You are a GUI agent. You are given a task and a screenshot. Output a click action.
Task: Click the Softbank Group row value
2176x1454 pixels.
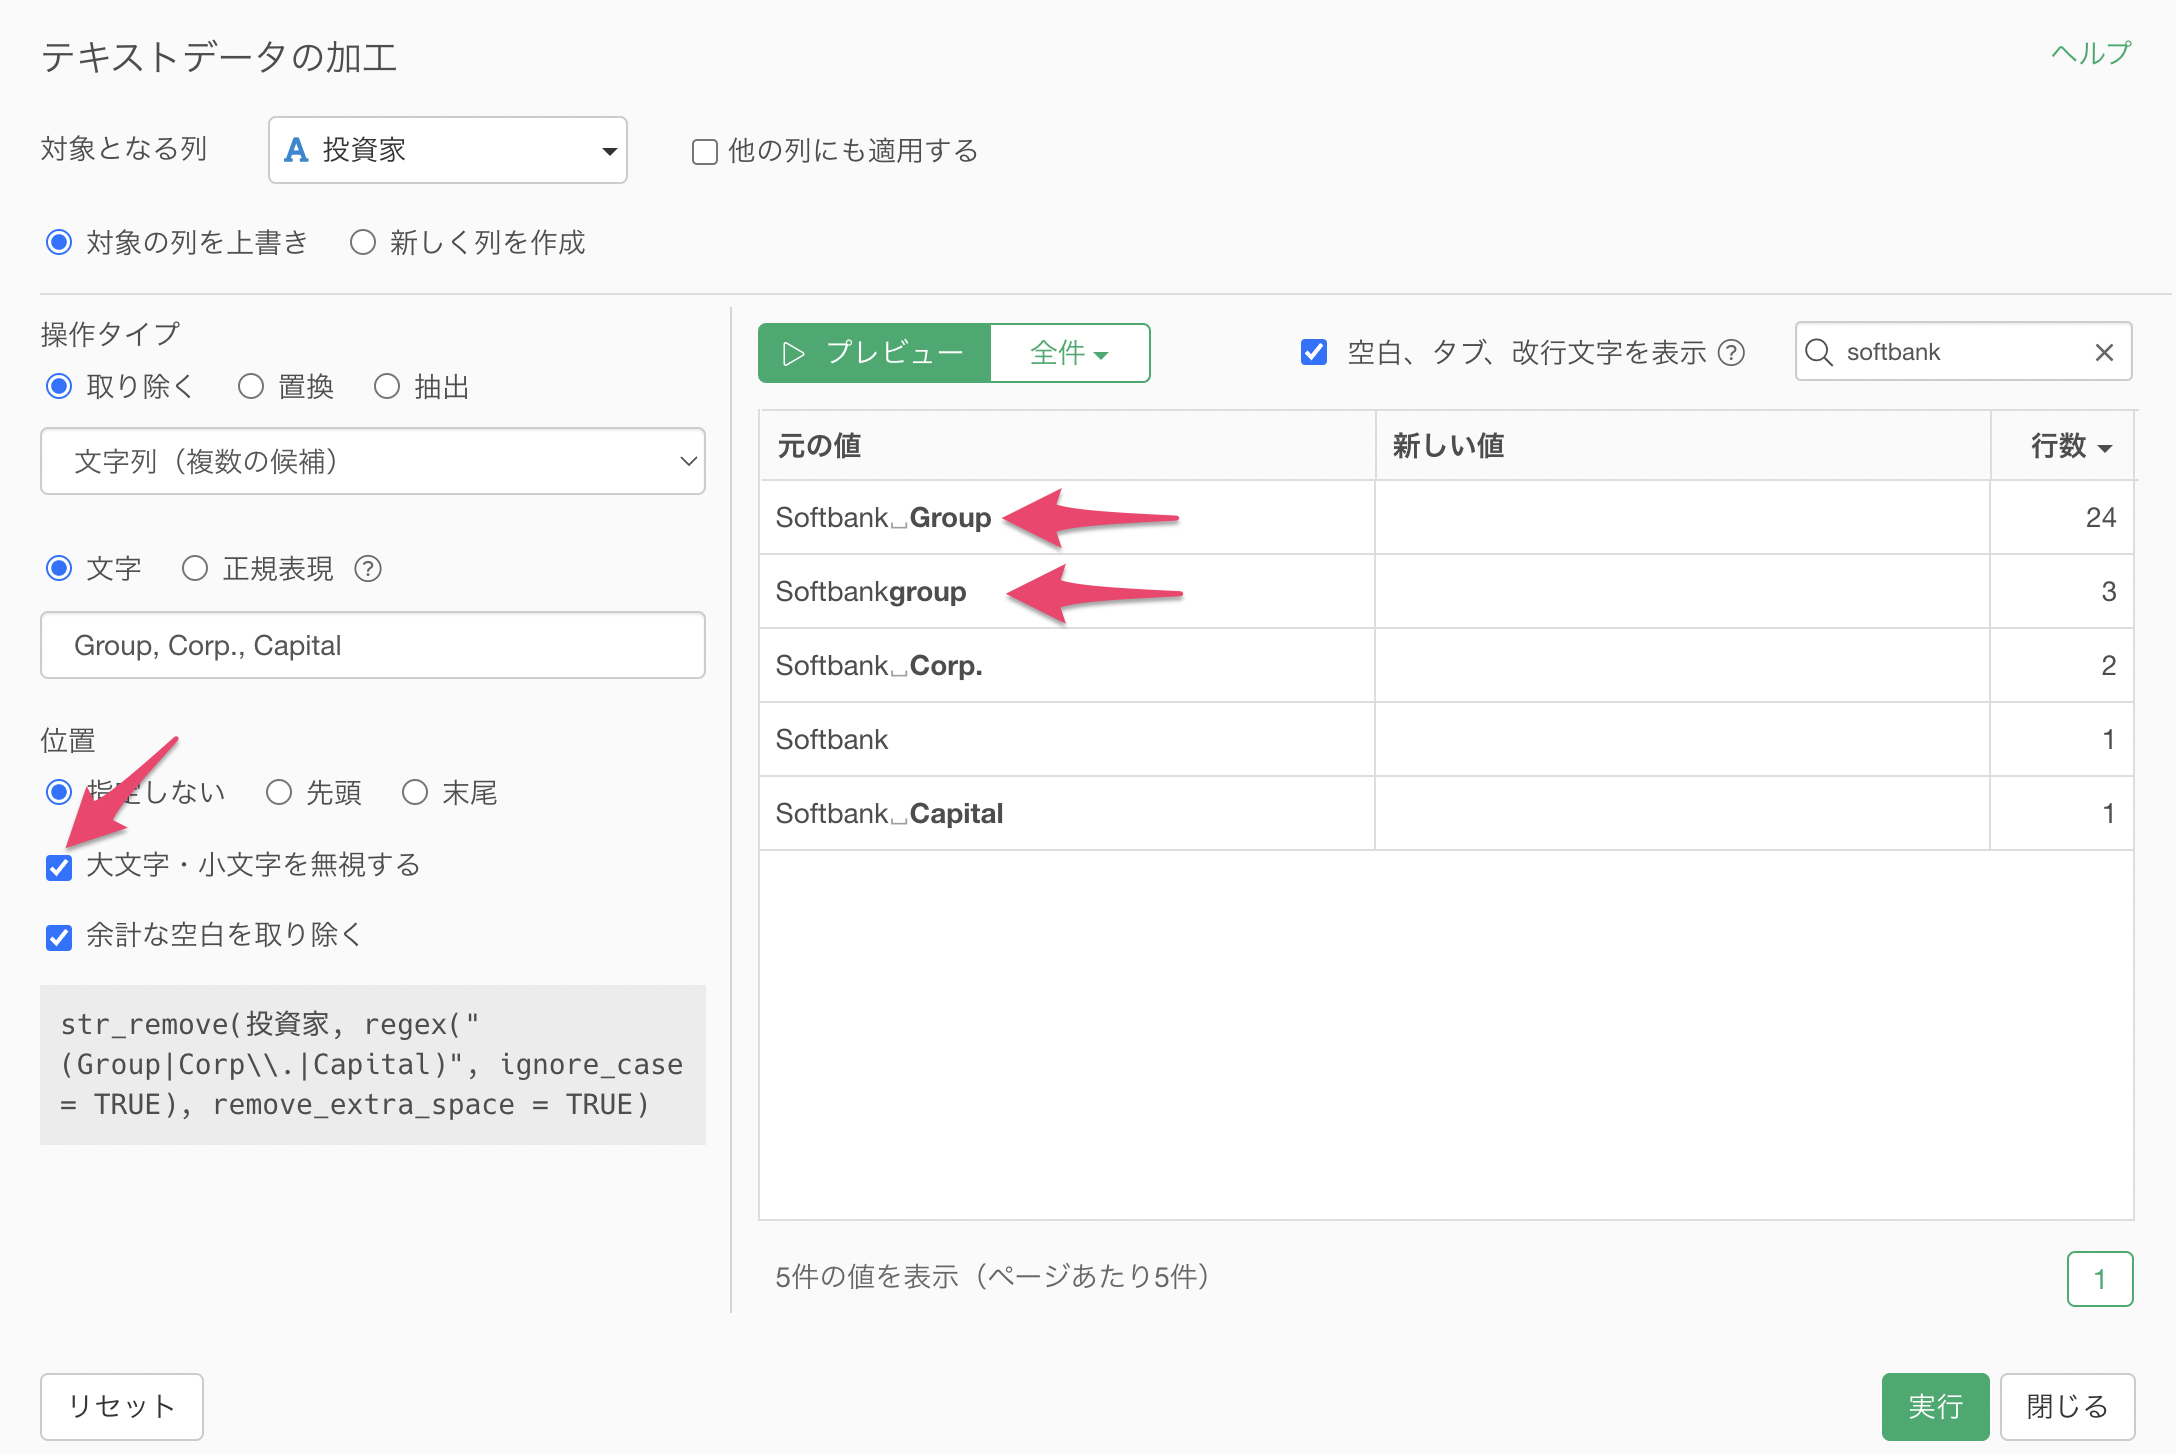tap(883, 518)
